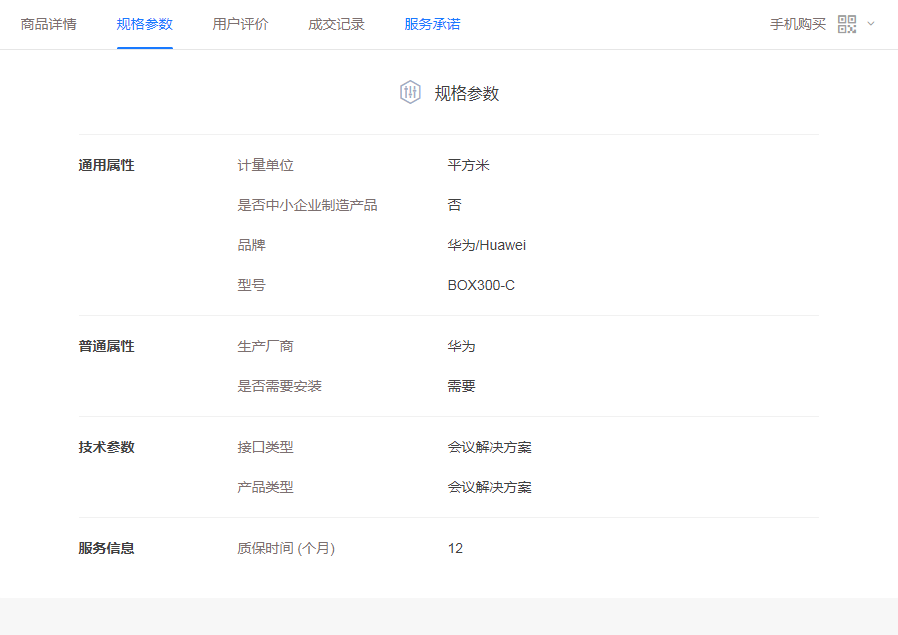This screenshot has height=635, width=898.
Task: Click the 华为 manufacturer value
Action: [x=461, y=346]
